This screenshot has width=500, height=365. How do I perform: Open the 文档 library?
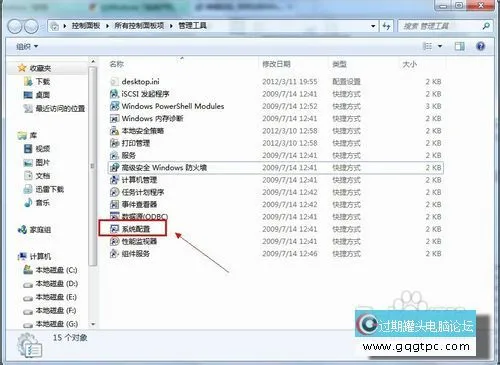click(43, 176)
